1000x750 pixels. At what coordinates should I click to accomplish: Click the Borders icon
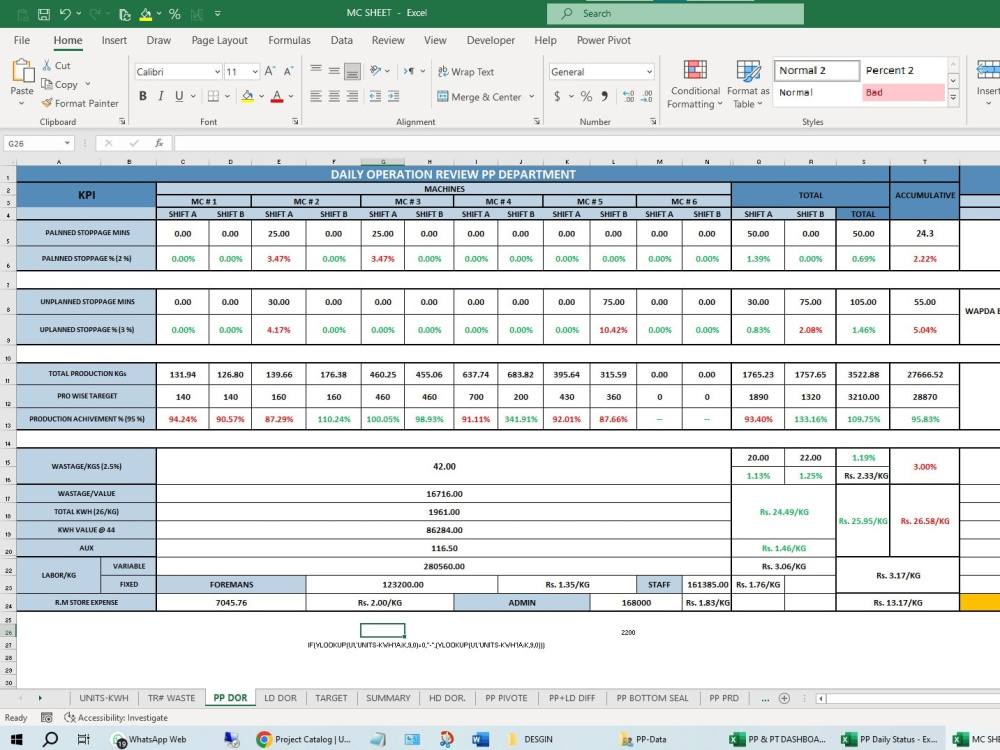[213, 96]
